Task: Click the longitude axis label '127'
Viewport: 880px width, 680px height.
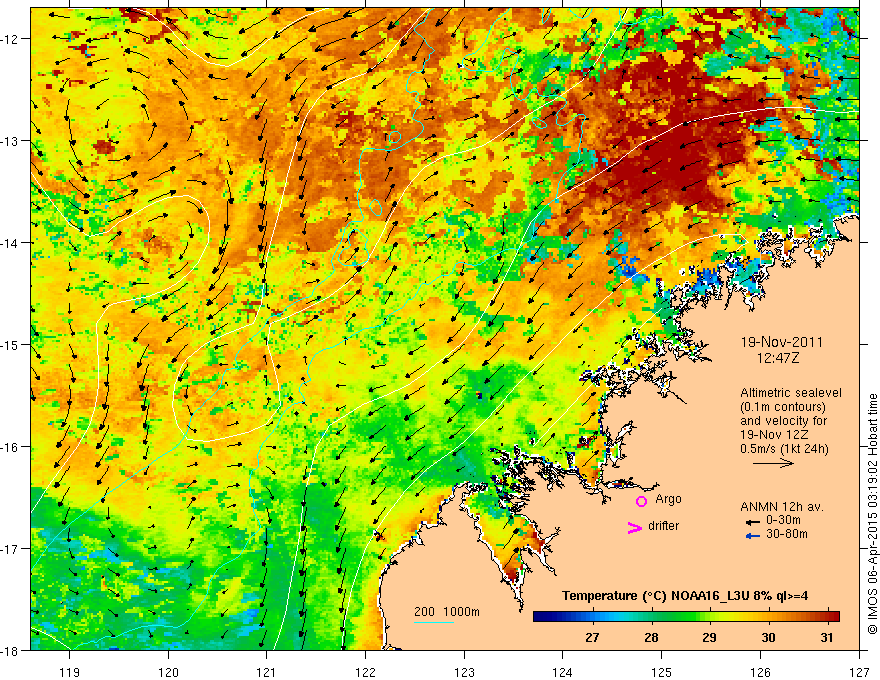Action: click(x=859, y=672)
